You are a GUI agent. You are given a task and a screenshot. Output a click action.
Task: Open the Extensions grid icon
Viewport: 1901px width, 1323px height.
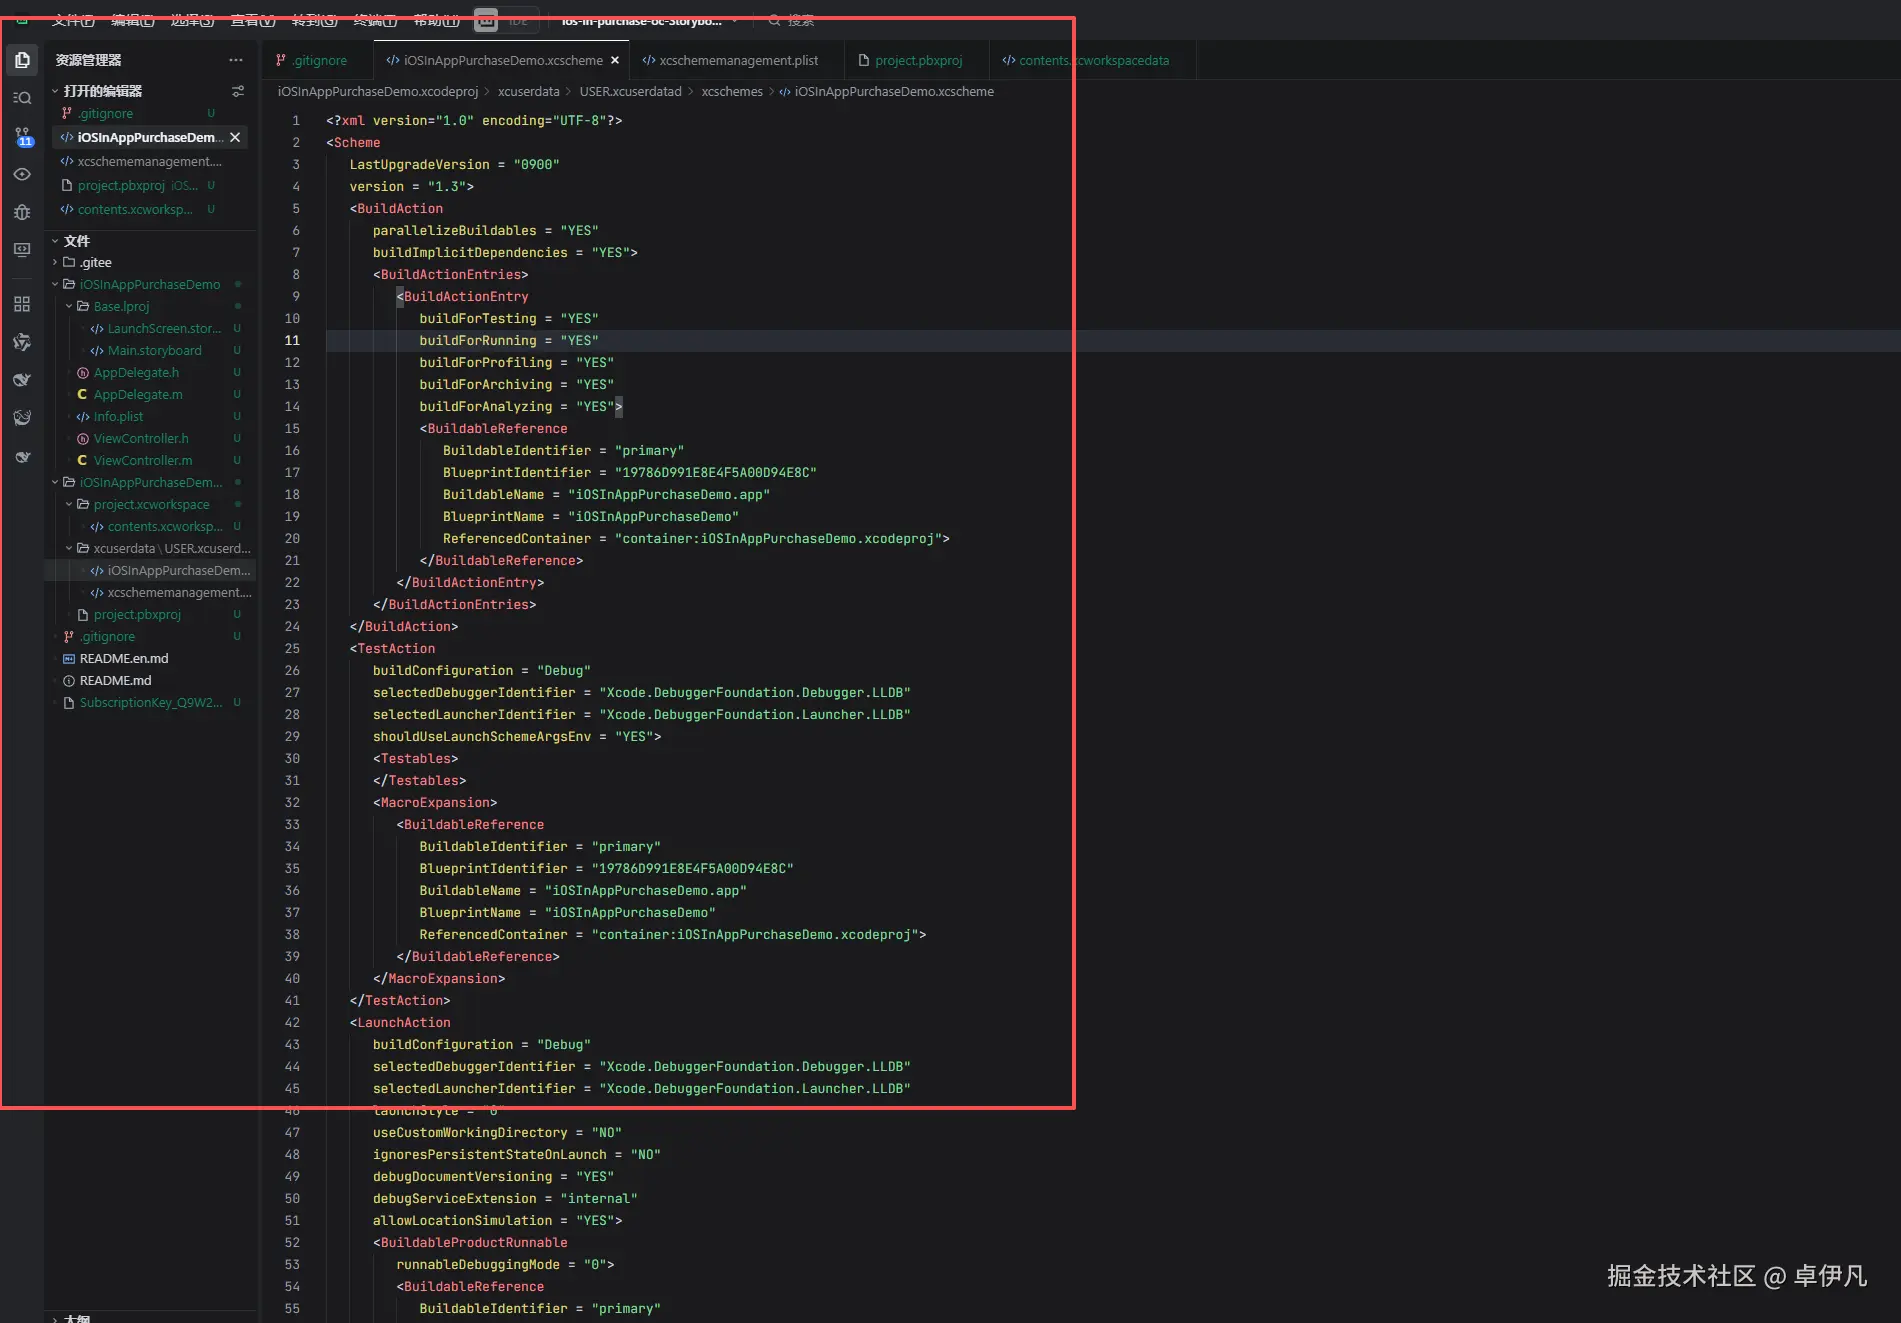coord(22,304)
